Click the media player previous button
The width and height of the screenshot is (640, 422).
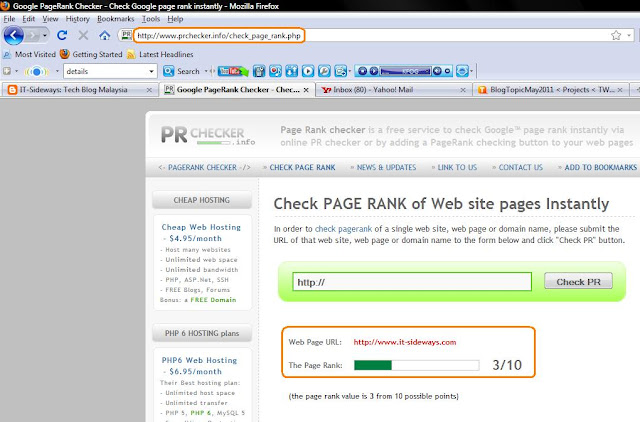coord(362,71)
